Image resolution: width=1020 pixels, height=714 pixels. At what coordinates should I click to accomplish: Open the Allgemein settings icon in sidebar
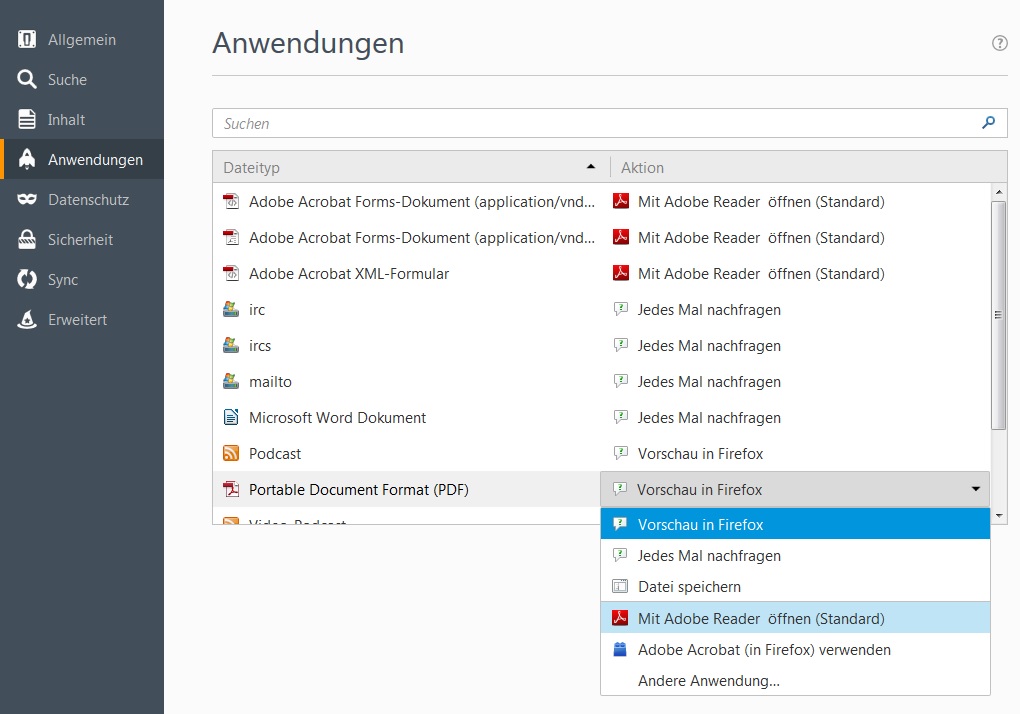27,40
